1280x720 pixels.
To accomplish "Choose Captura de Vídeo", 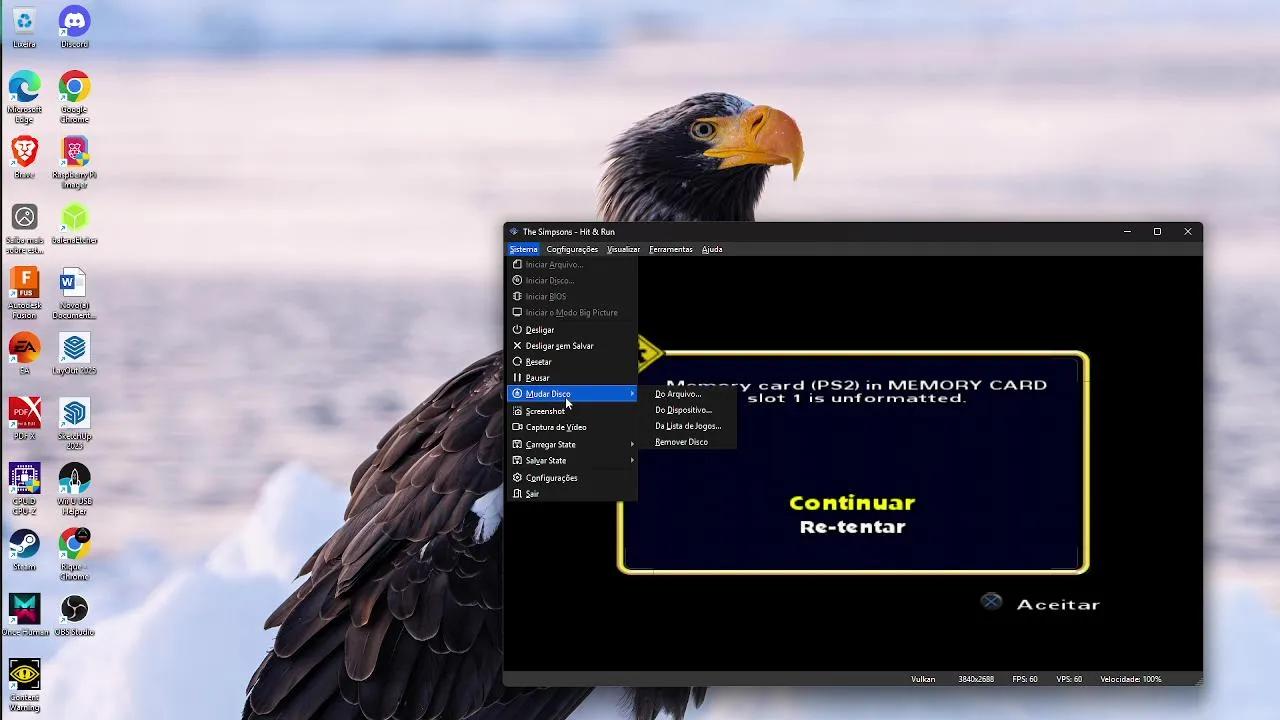I will (x=572, y=427).
